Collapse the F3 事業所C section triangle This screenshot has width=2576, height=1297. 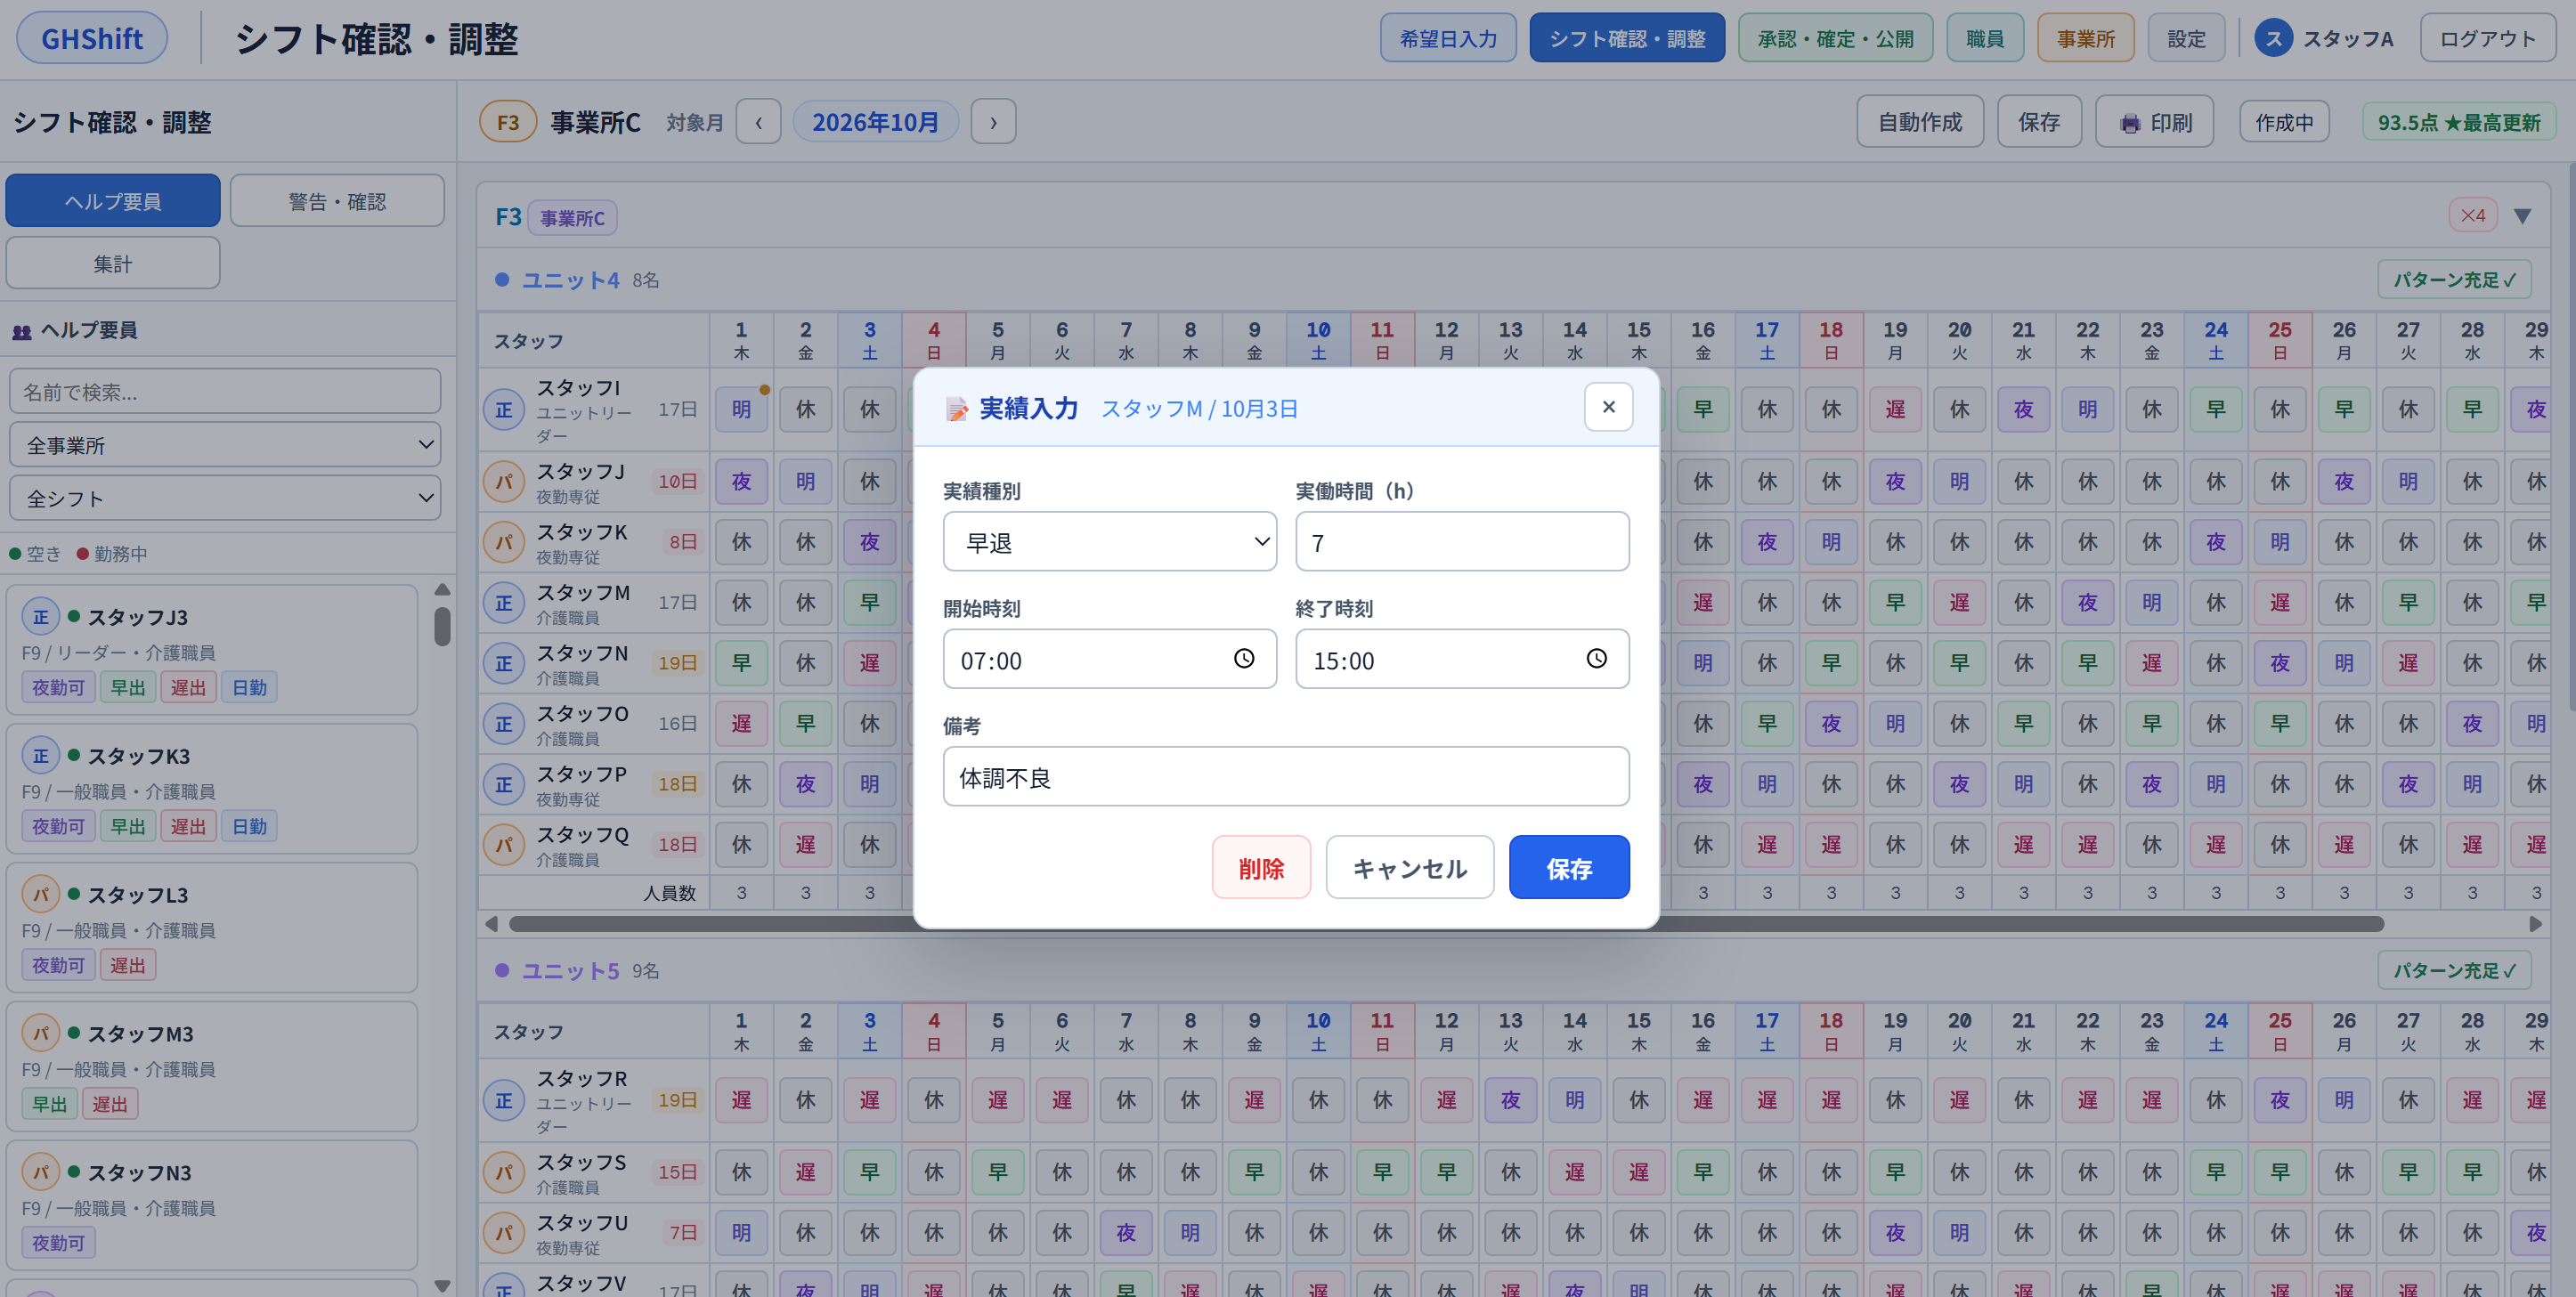tap(2522, 216)
